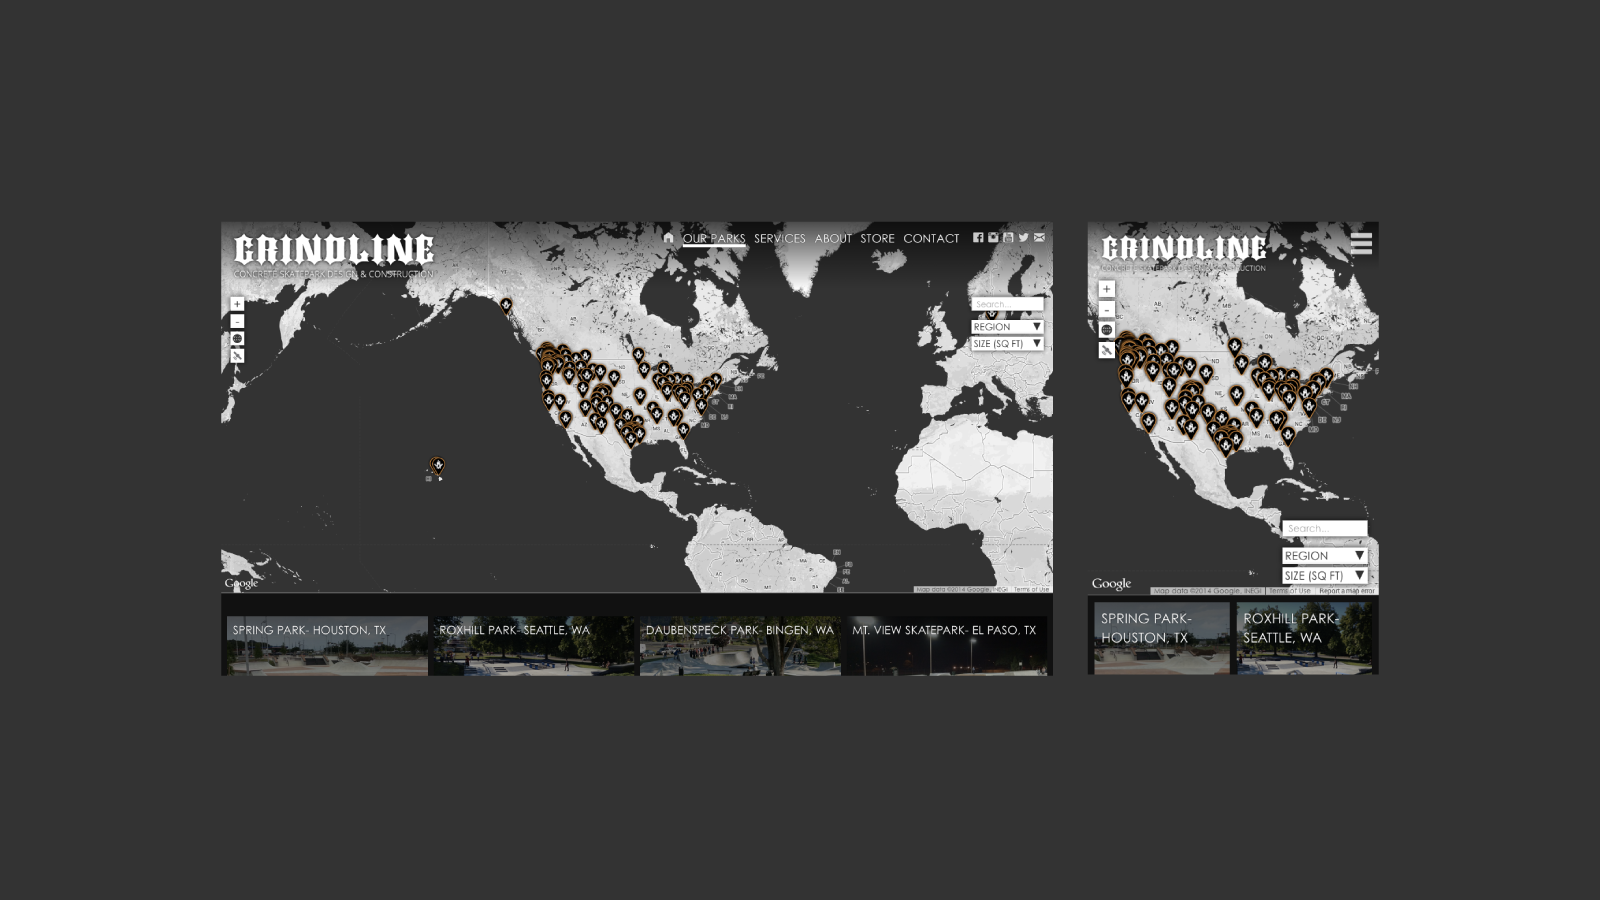
Task: Click the email envelope icon
Action: (x=1039, y=238)
